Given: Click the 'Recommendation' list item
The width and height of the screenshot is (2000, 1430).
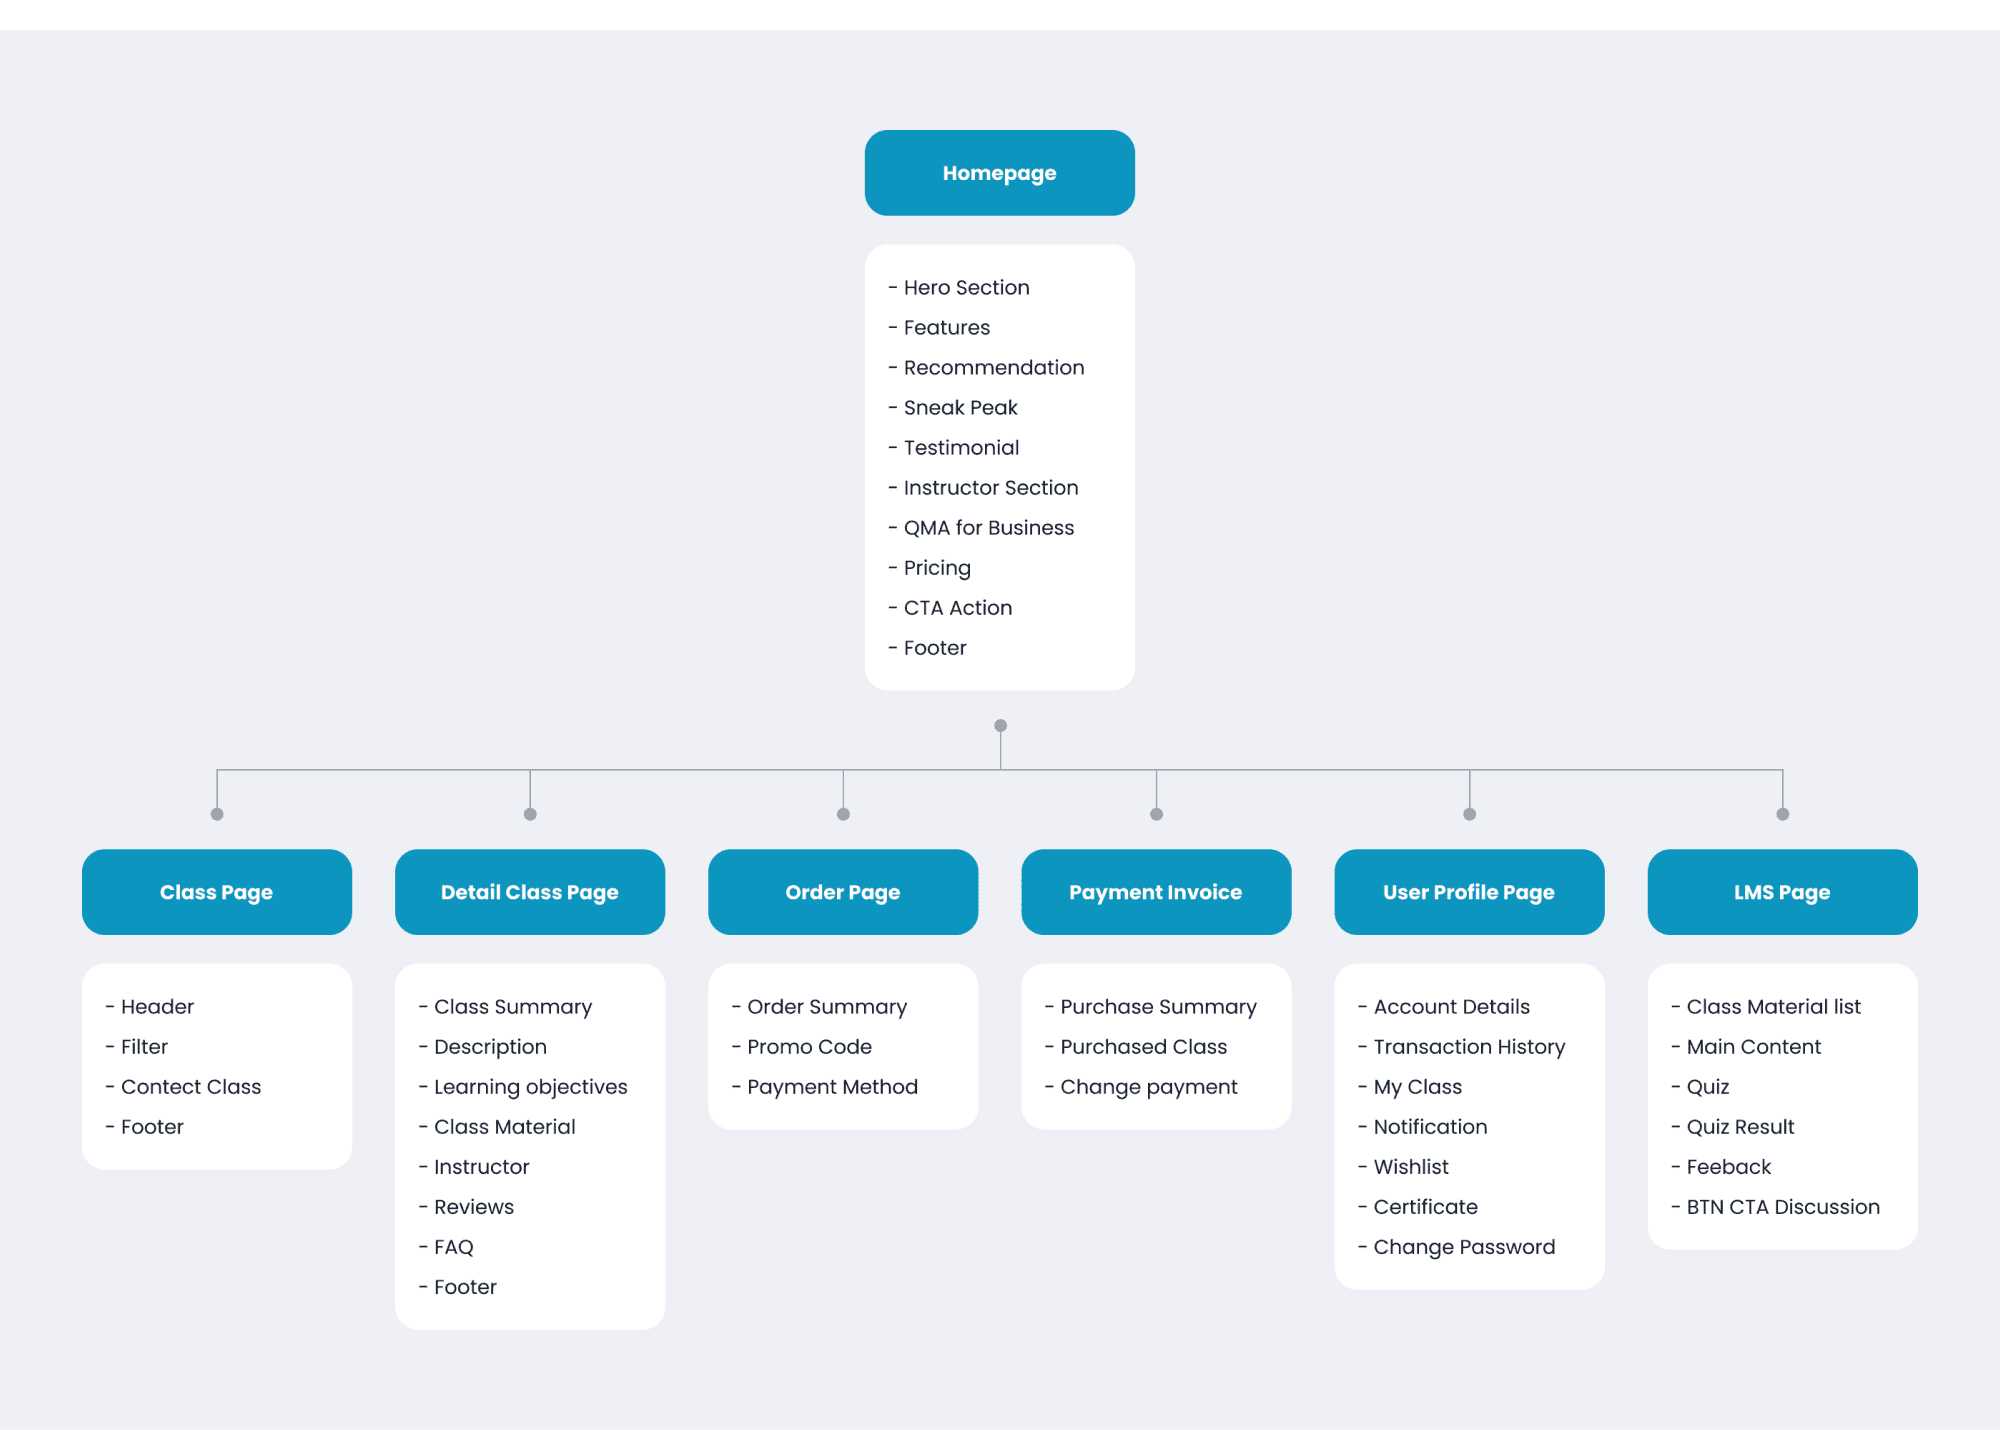Looking at the screenshot, I should point(986,368).
